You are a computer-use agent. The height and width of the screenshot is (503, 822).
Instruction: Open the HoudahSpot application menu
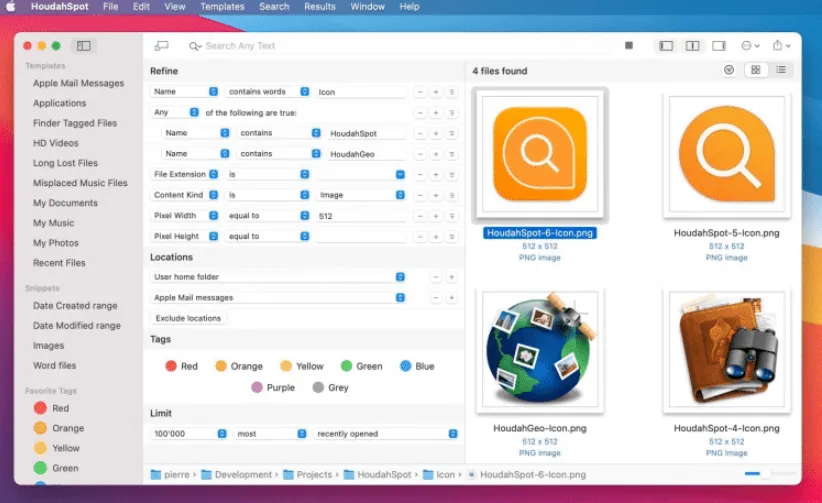click(60, 7)
